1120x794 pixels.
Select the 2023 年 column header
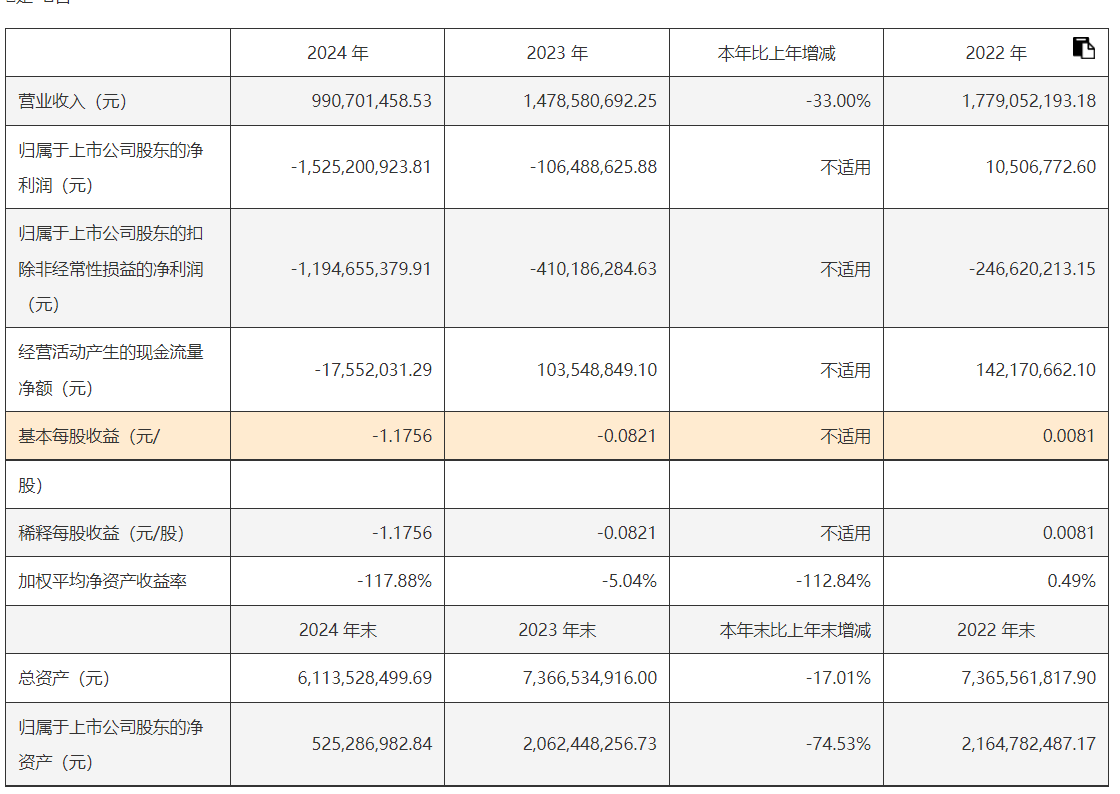tap(557, 53)
